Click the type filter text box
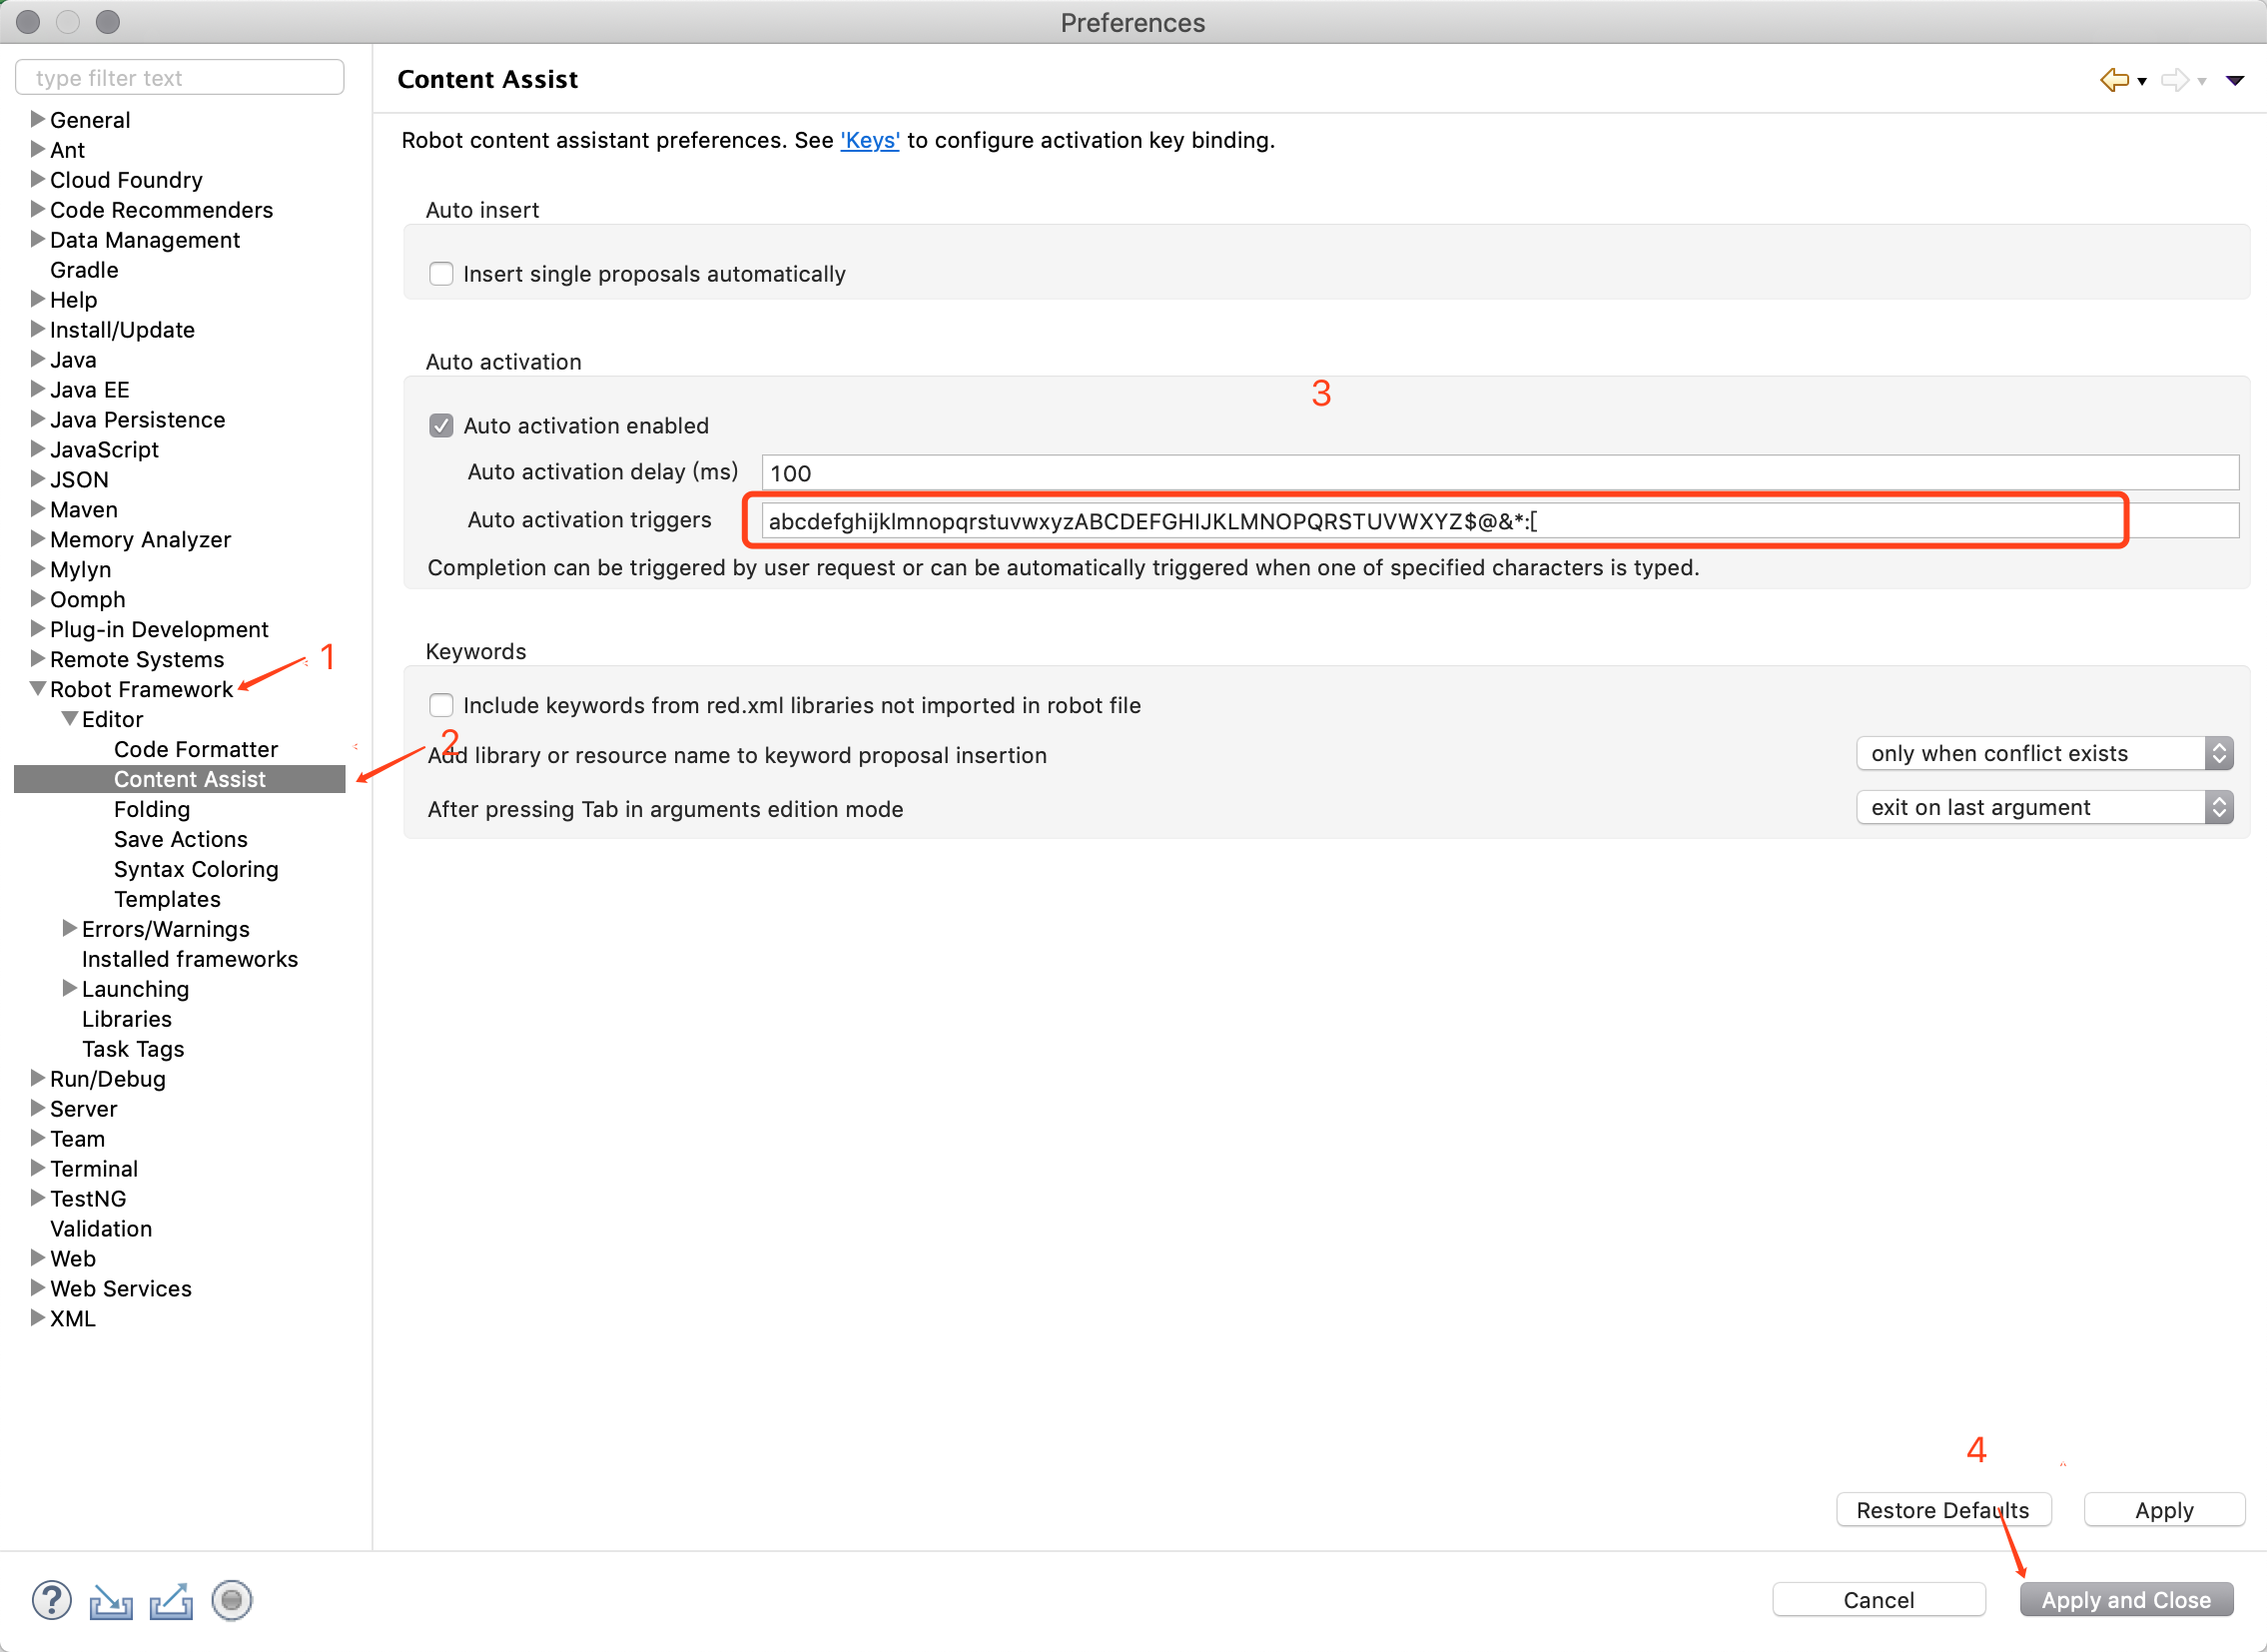The height and width of the screenshot is (1652, 2267). coord(180,78)
